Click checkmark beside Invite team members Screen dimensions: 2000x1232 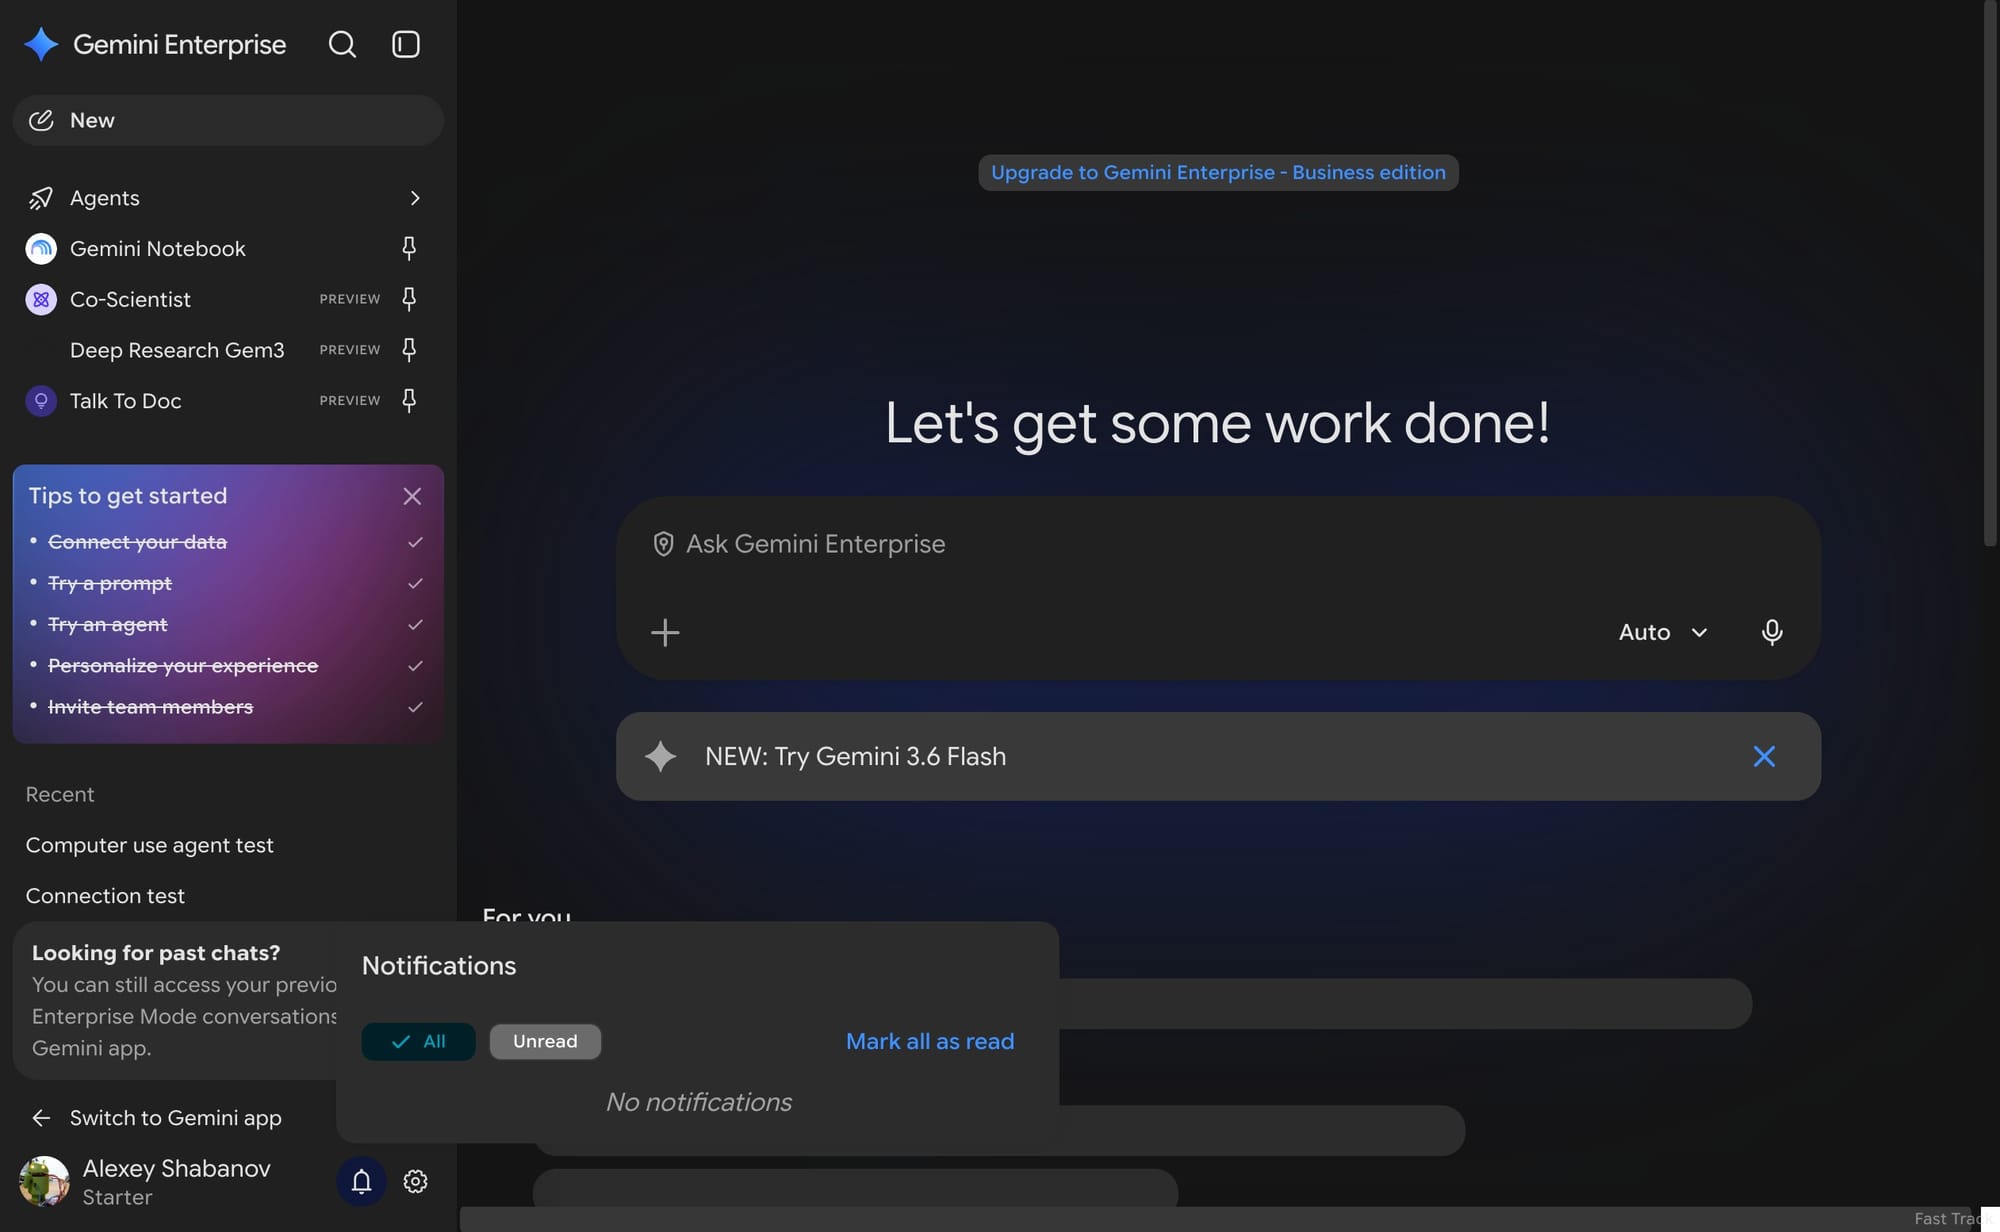click(x=415, y=707)
